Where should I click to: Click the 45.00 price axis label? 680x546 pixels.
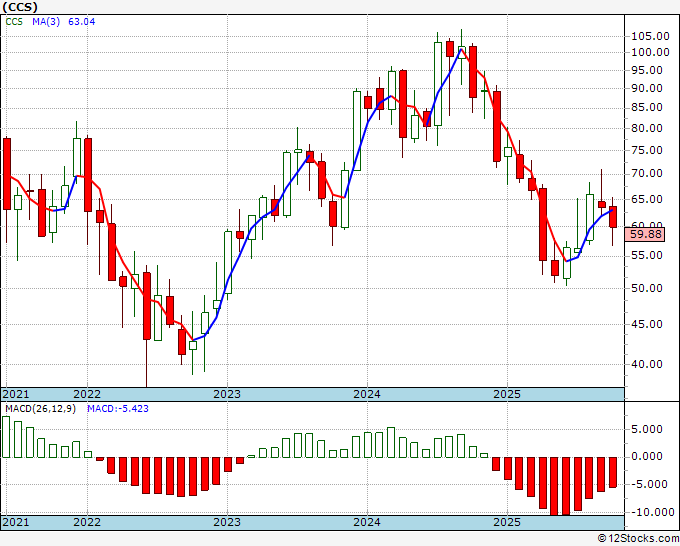pos(647,324)
